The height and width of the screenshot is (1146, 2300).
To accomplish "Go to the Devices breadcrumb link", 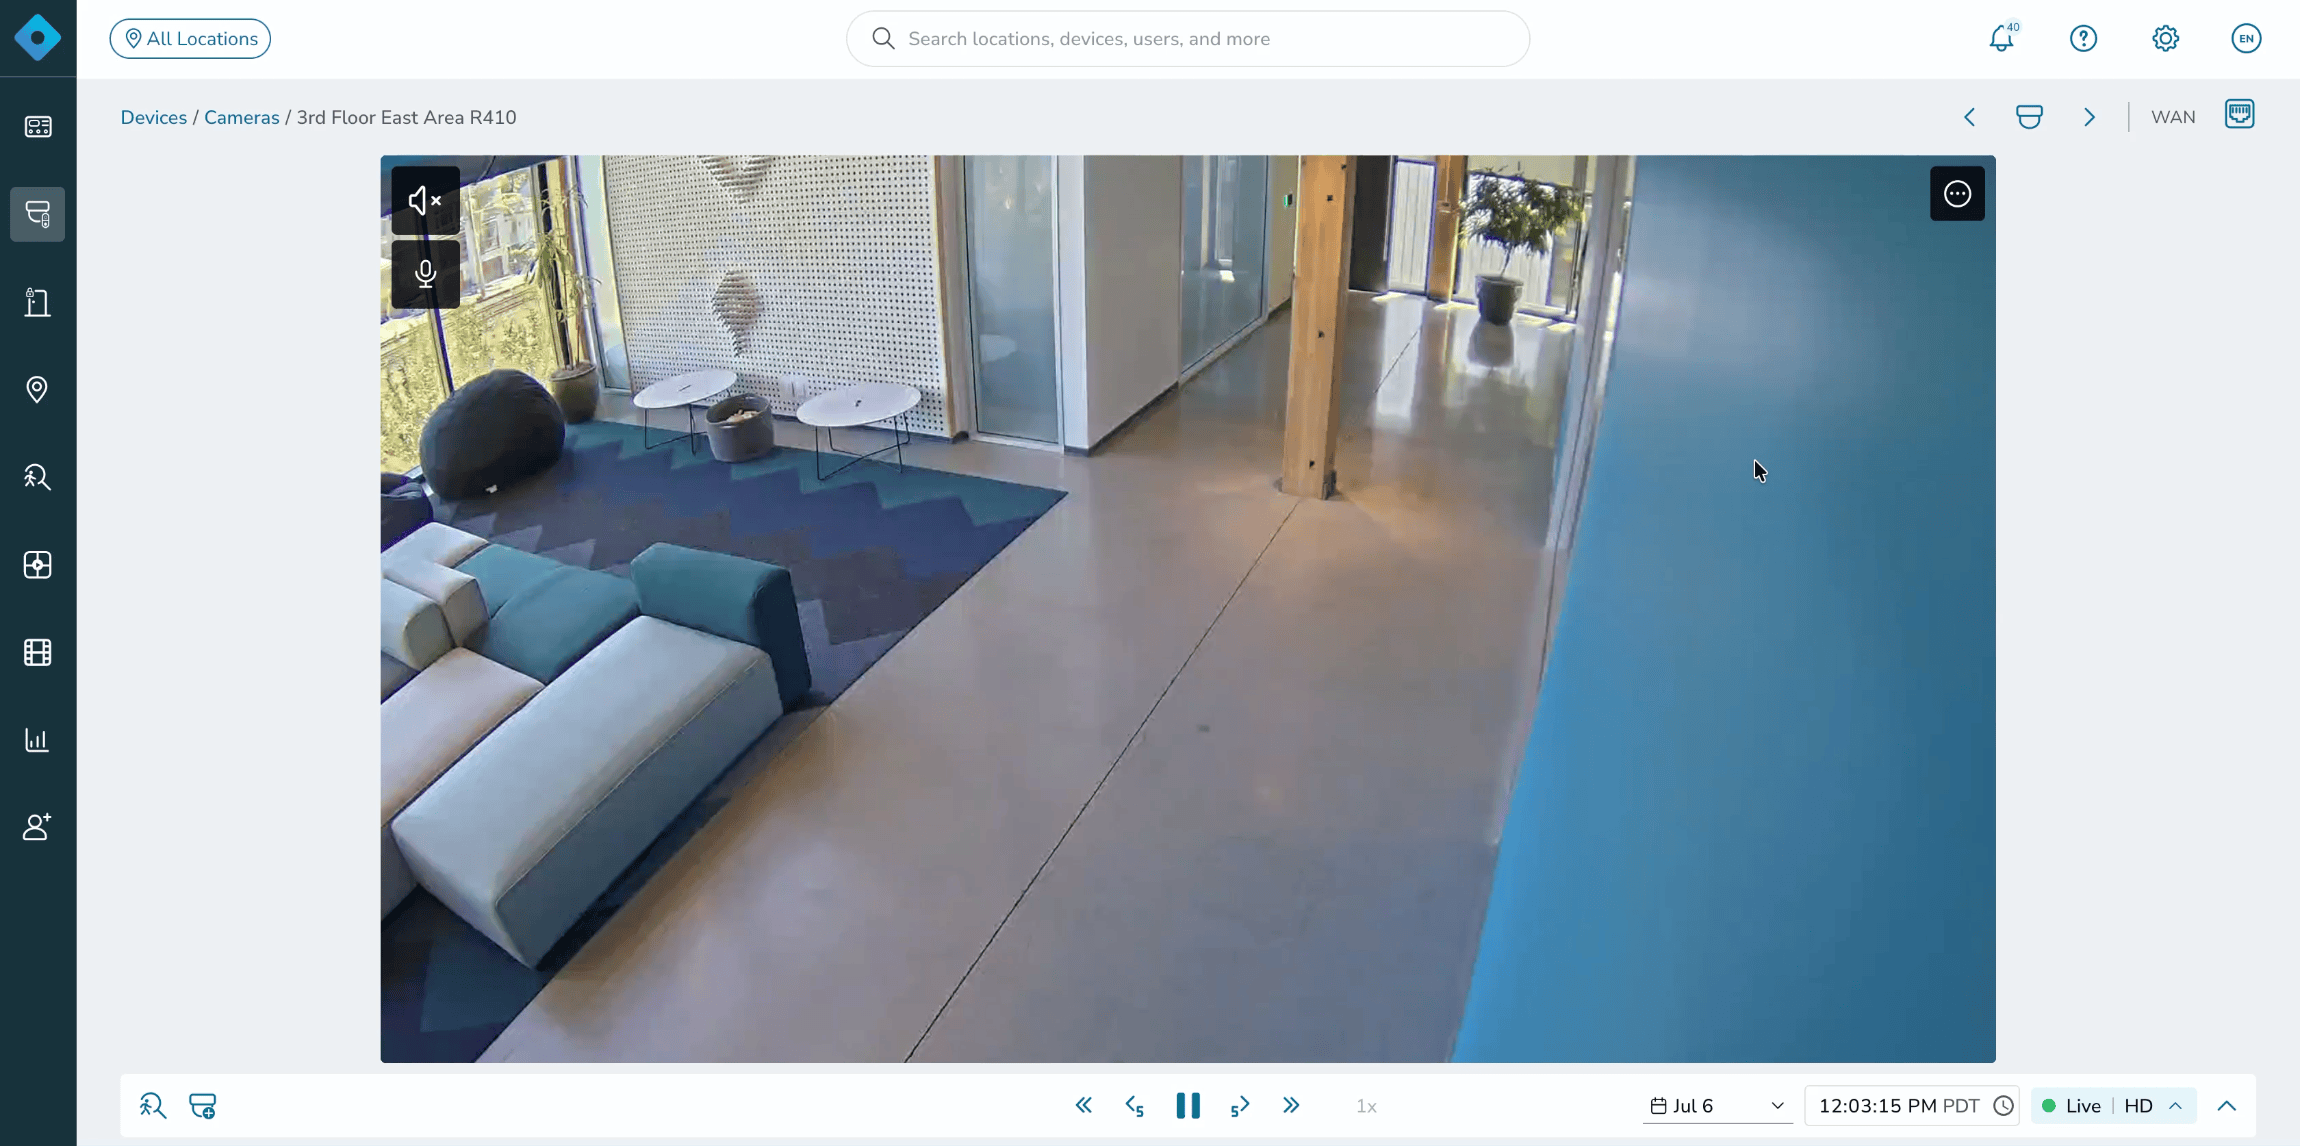I will (x=153, y=117).
